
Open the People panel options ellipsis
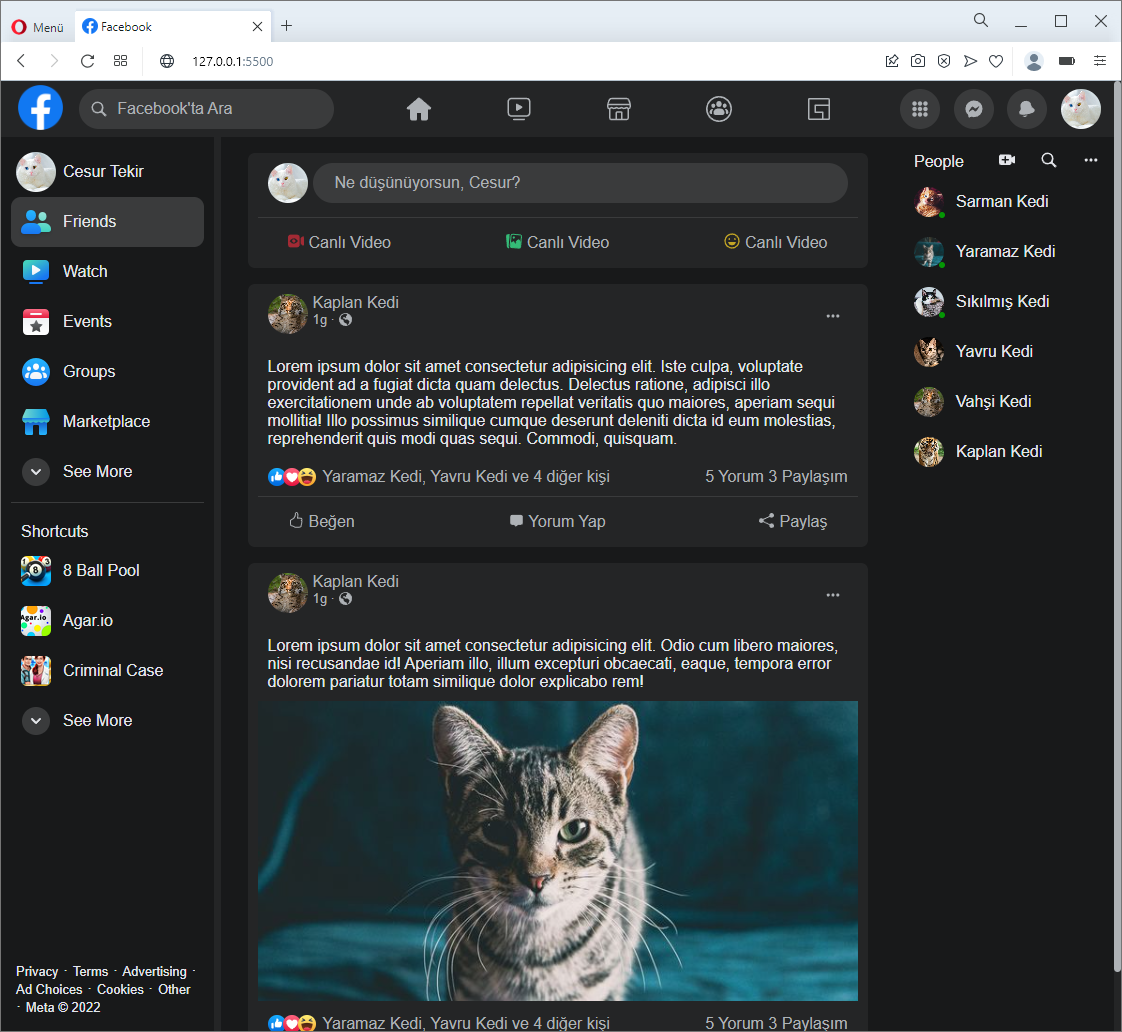(x=1090, y=159)
